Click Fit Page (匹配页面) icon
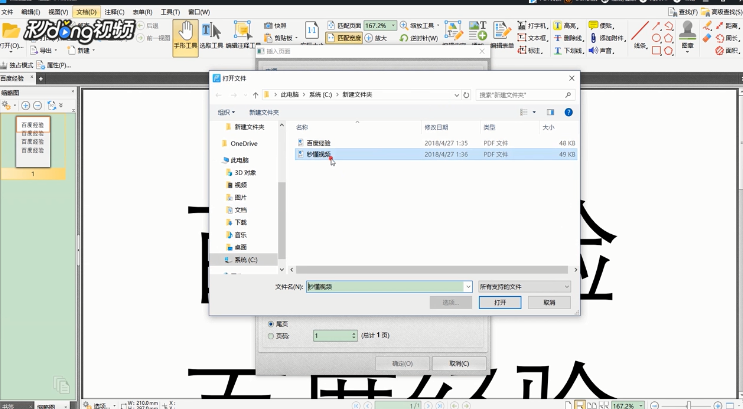The image size is (743, 409). [331, 26]
